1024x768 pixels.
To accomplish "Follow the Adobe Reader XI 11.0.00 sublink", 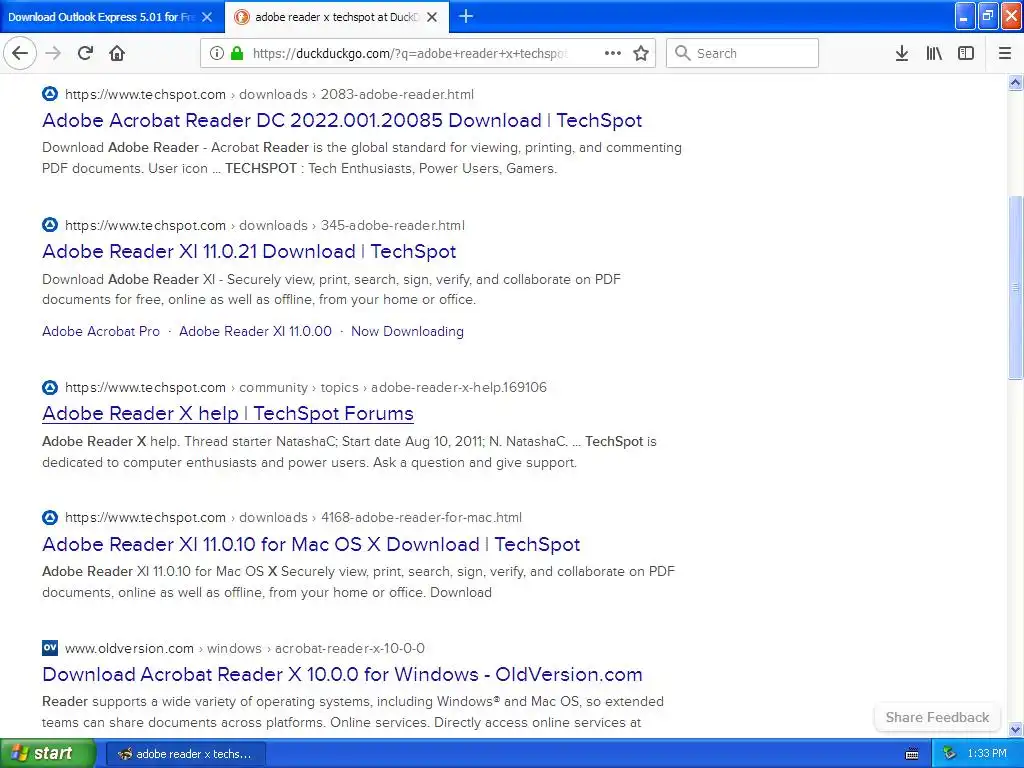I will coord(255,331).
